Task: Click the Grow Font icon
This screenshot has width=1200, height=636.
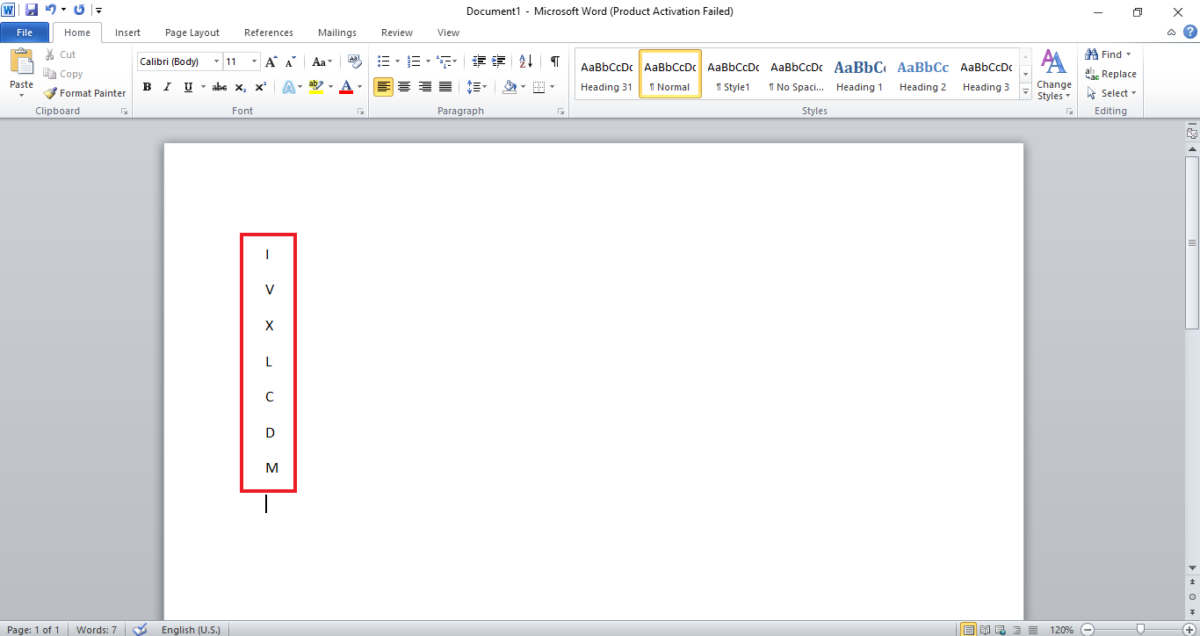Action: coord(271,62)
